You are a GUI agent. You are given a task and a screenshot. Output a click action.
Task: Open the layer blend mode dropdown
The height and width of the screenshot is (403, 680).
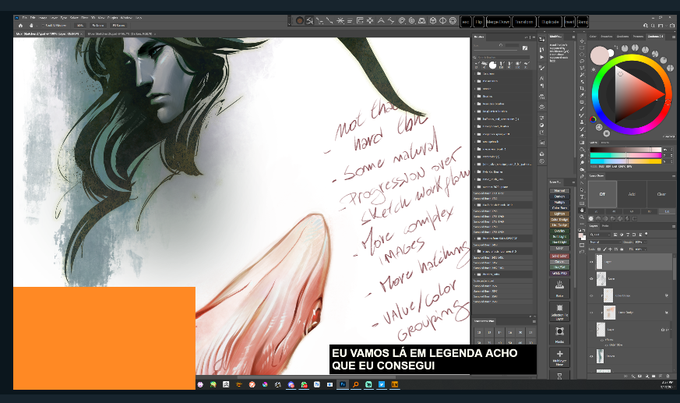[605, 242]
